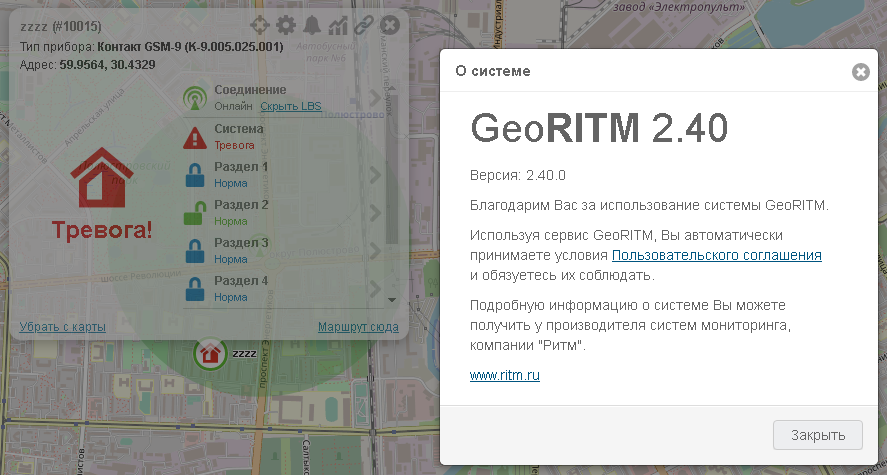Click Убрать с карты link
The image size is (887, 475).
point(63,327)
